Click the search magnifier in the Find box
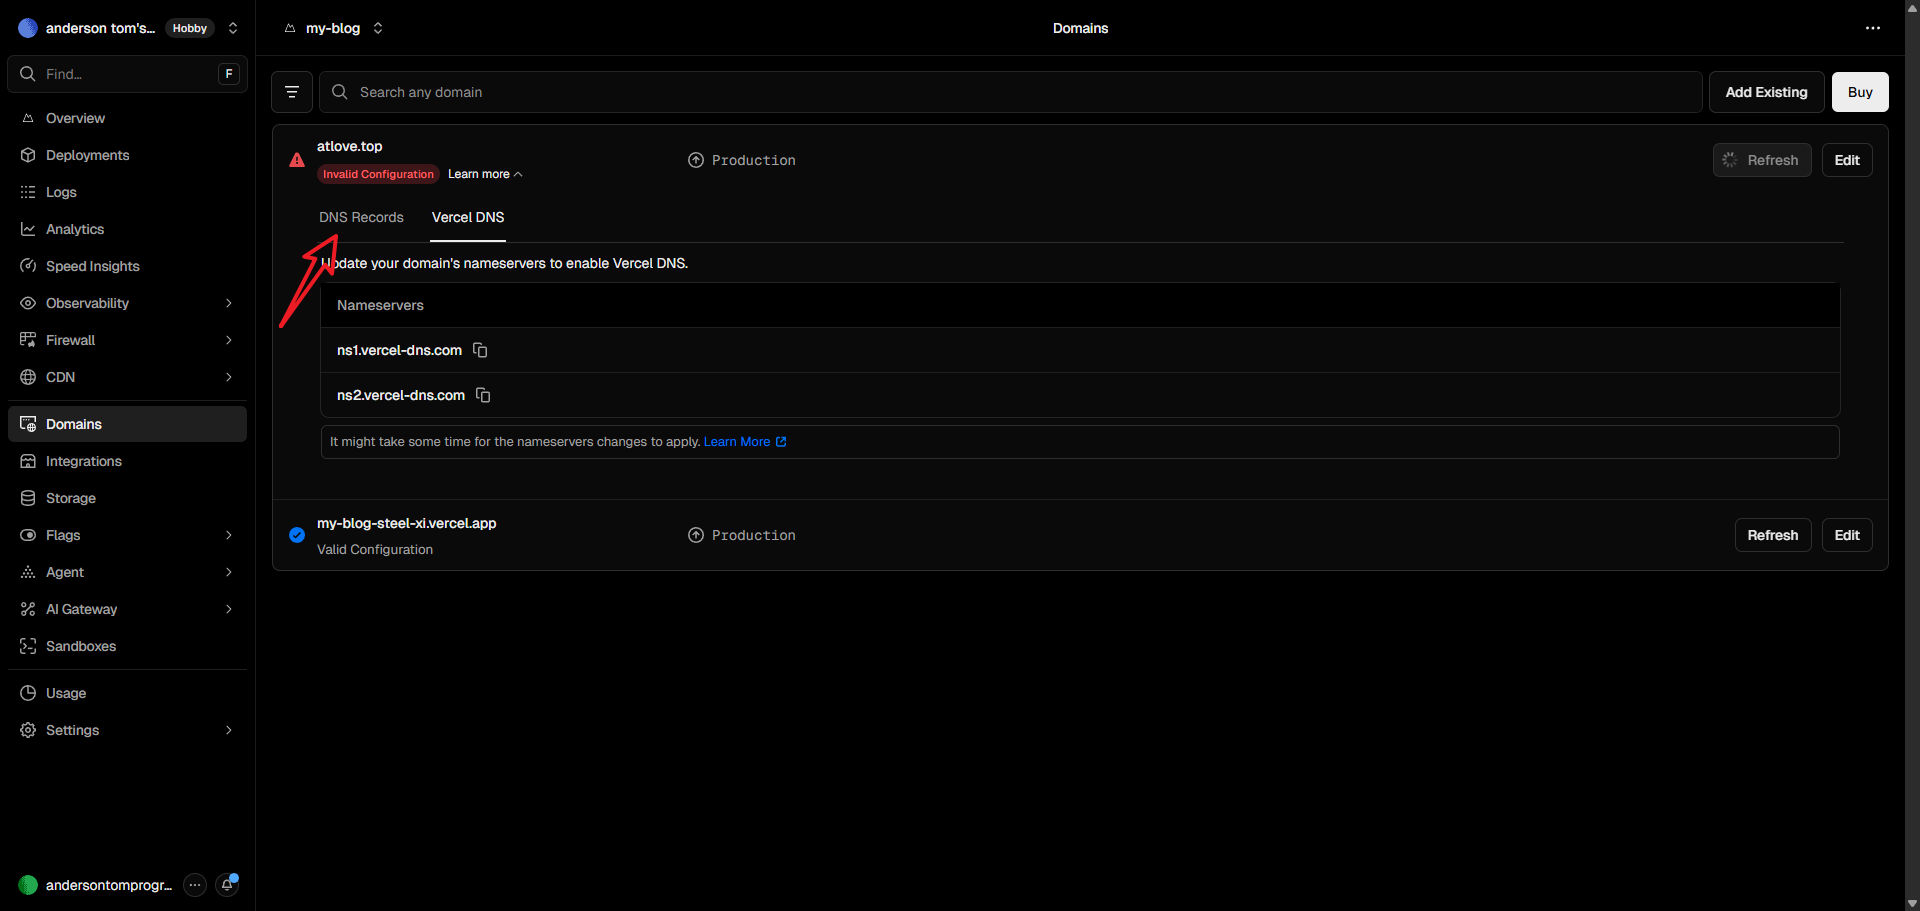 click(x=28, y=74)
